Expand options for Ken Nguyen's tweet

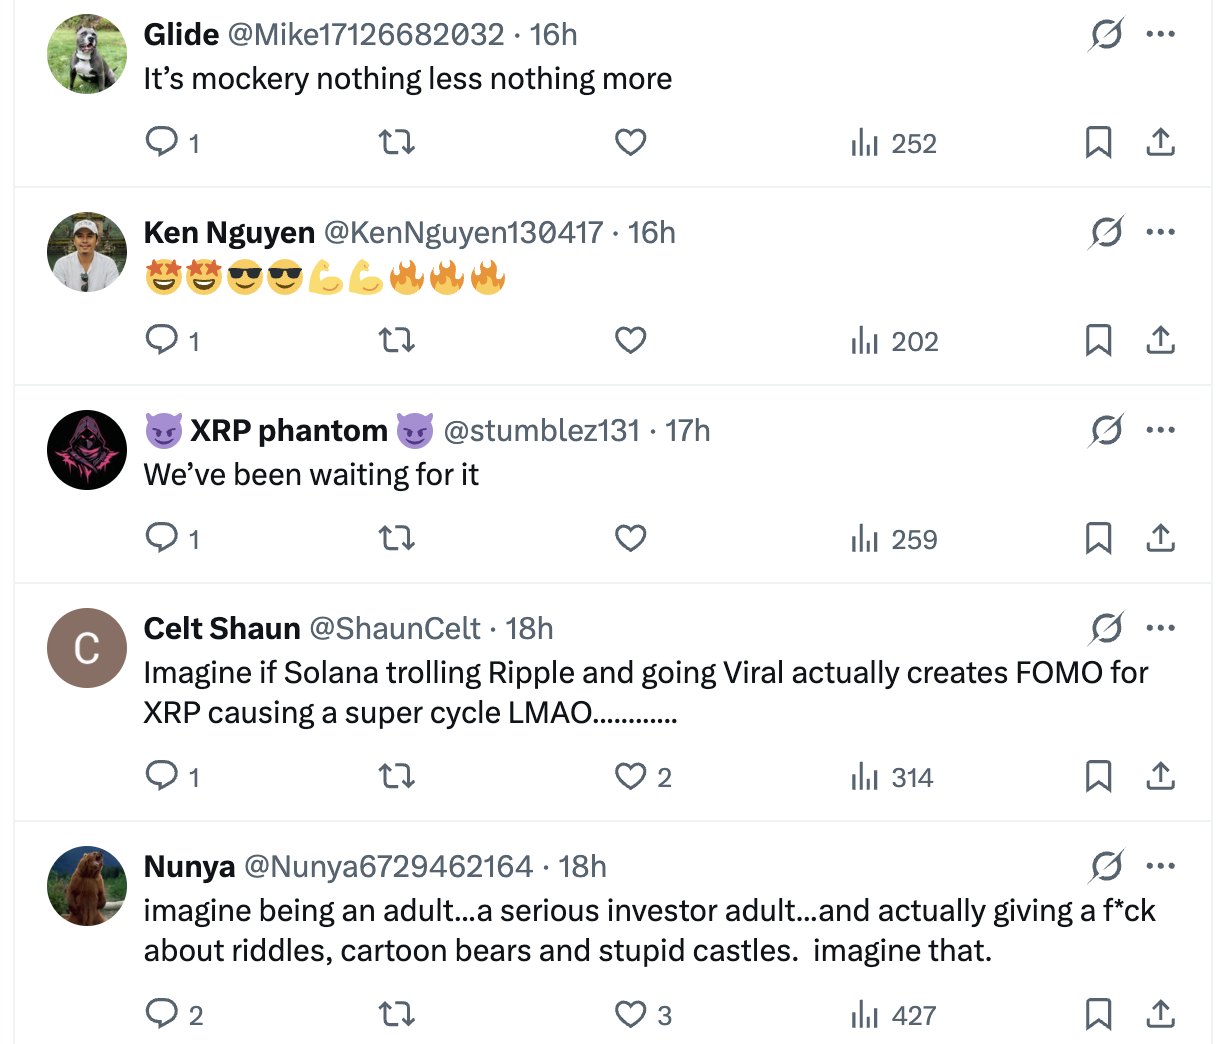[1160, 231]
